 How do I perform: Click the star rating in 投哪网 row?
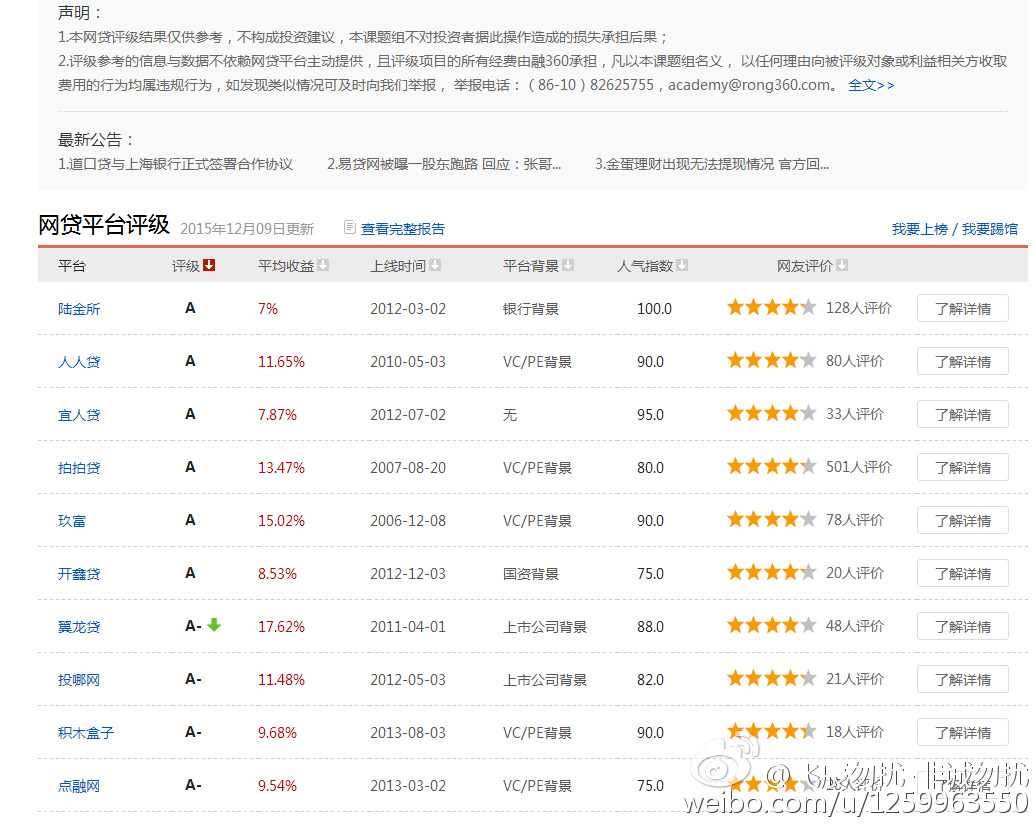point(772,678)
